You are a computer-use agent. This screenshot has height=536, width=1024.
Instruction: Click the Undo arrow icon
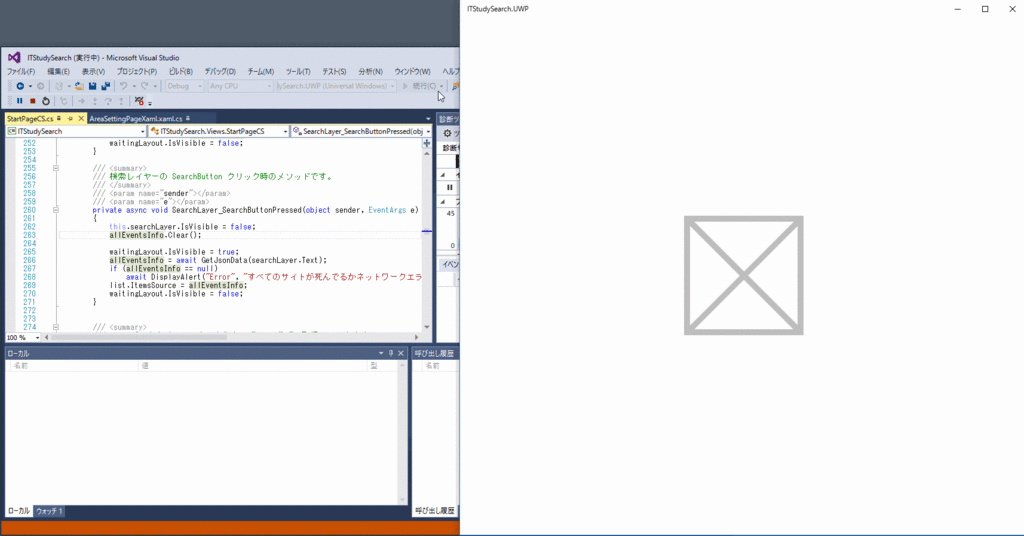(123, 86)
